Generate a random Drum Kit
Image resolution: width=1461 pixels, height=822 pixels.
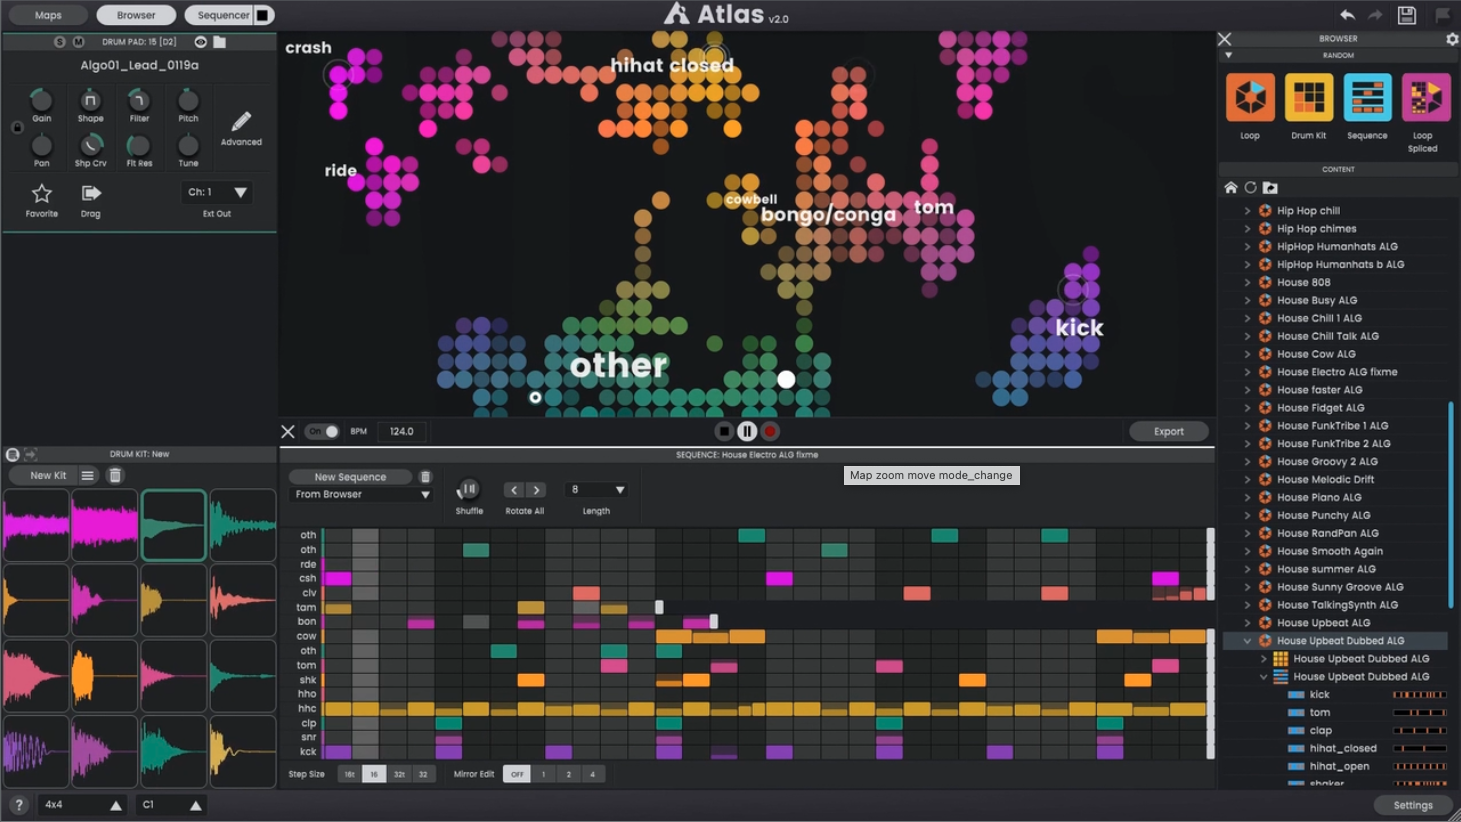coord(1309,98)
